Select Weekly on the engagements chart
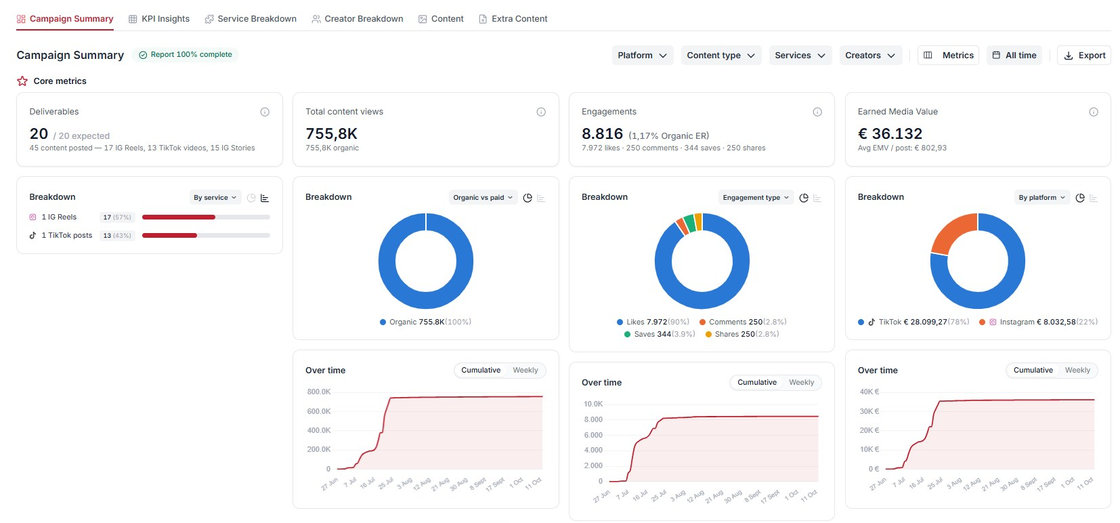Image resolution: width=1120 pixels, height=523 pixels. coord(801,382)
